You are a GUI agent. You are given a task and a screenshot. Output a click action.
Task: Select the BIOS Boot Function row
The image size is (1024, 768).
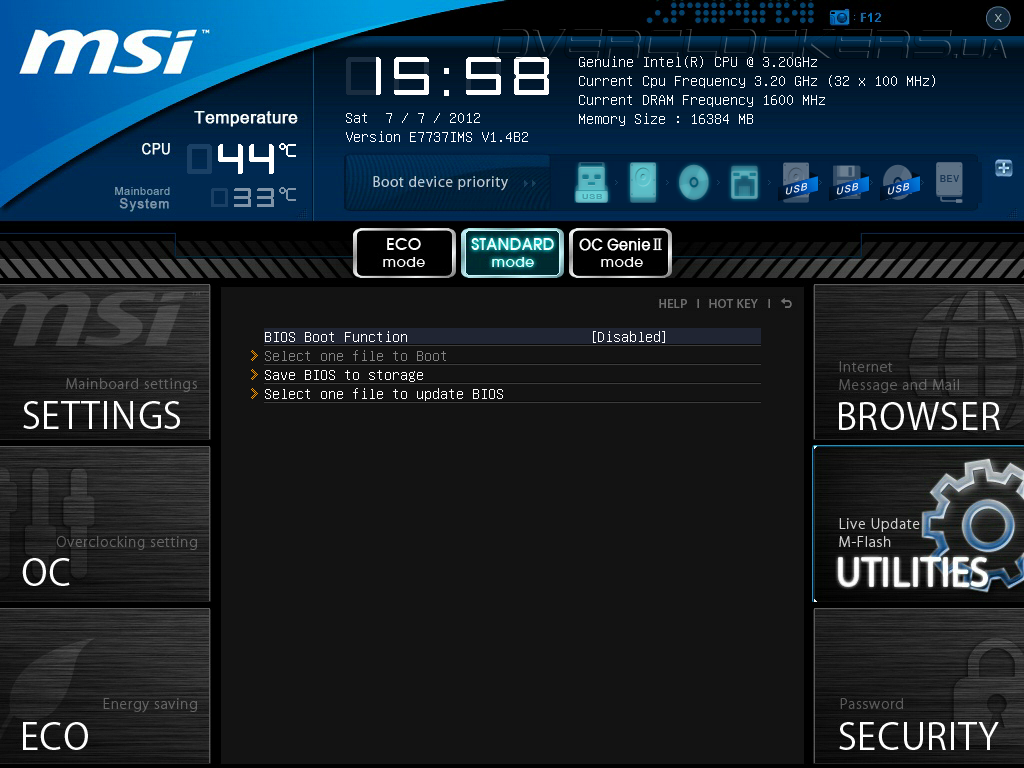512,337
